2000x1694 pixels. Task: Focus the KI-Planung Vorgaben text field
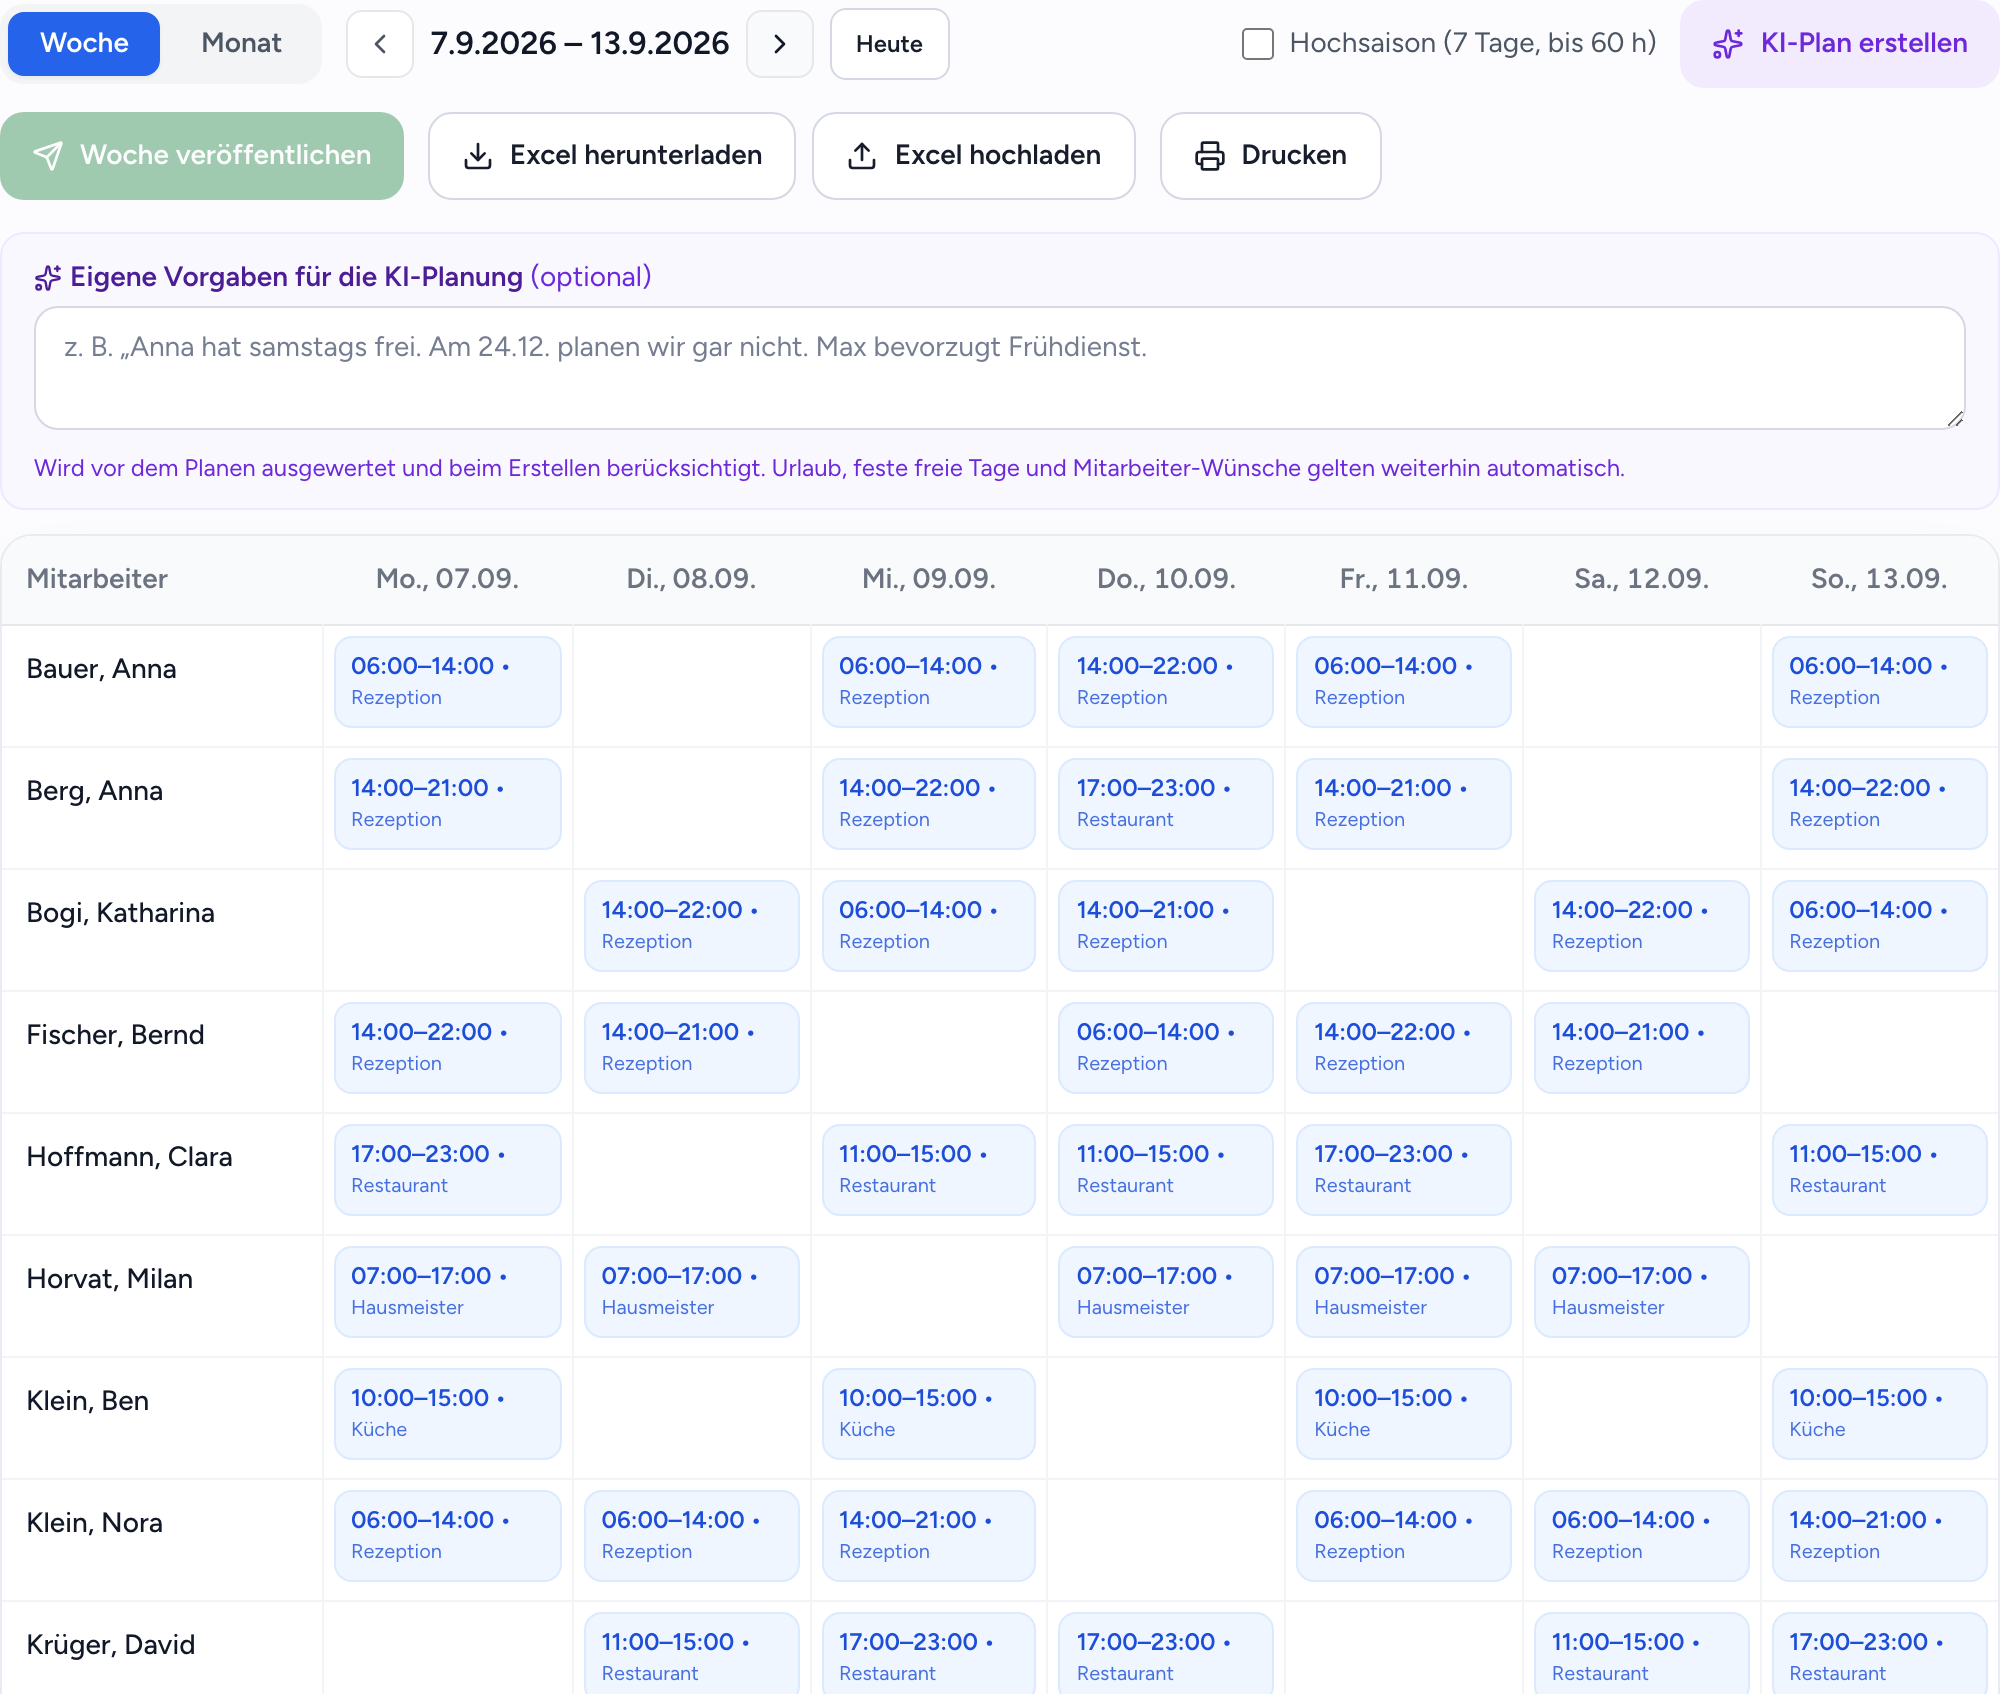pyautogui.click(x=1000, y=368)
